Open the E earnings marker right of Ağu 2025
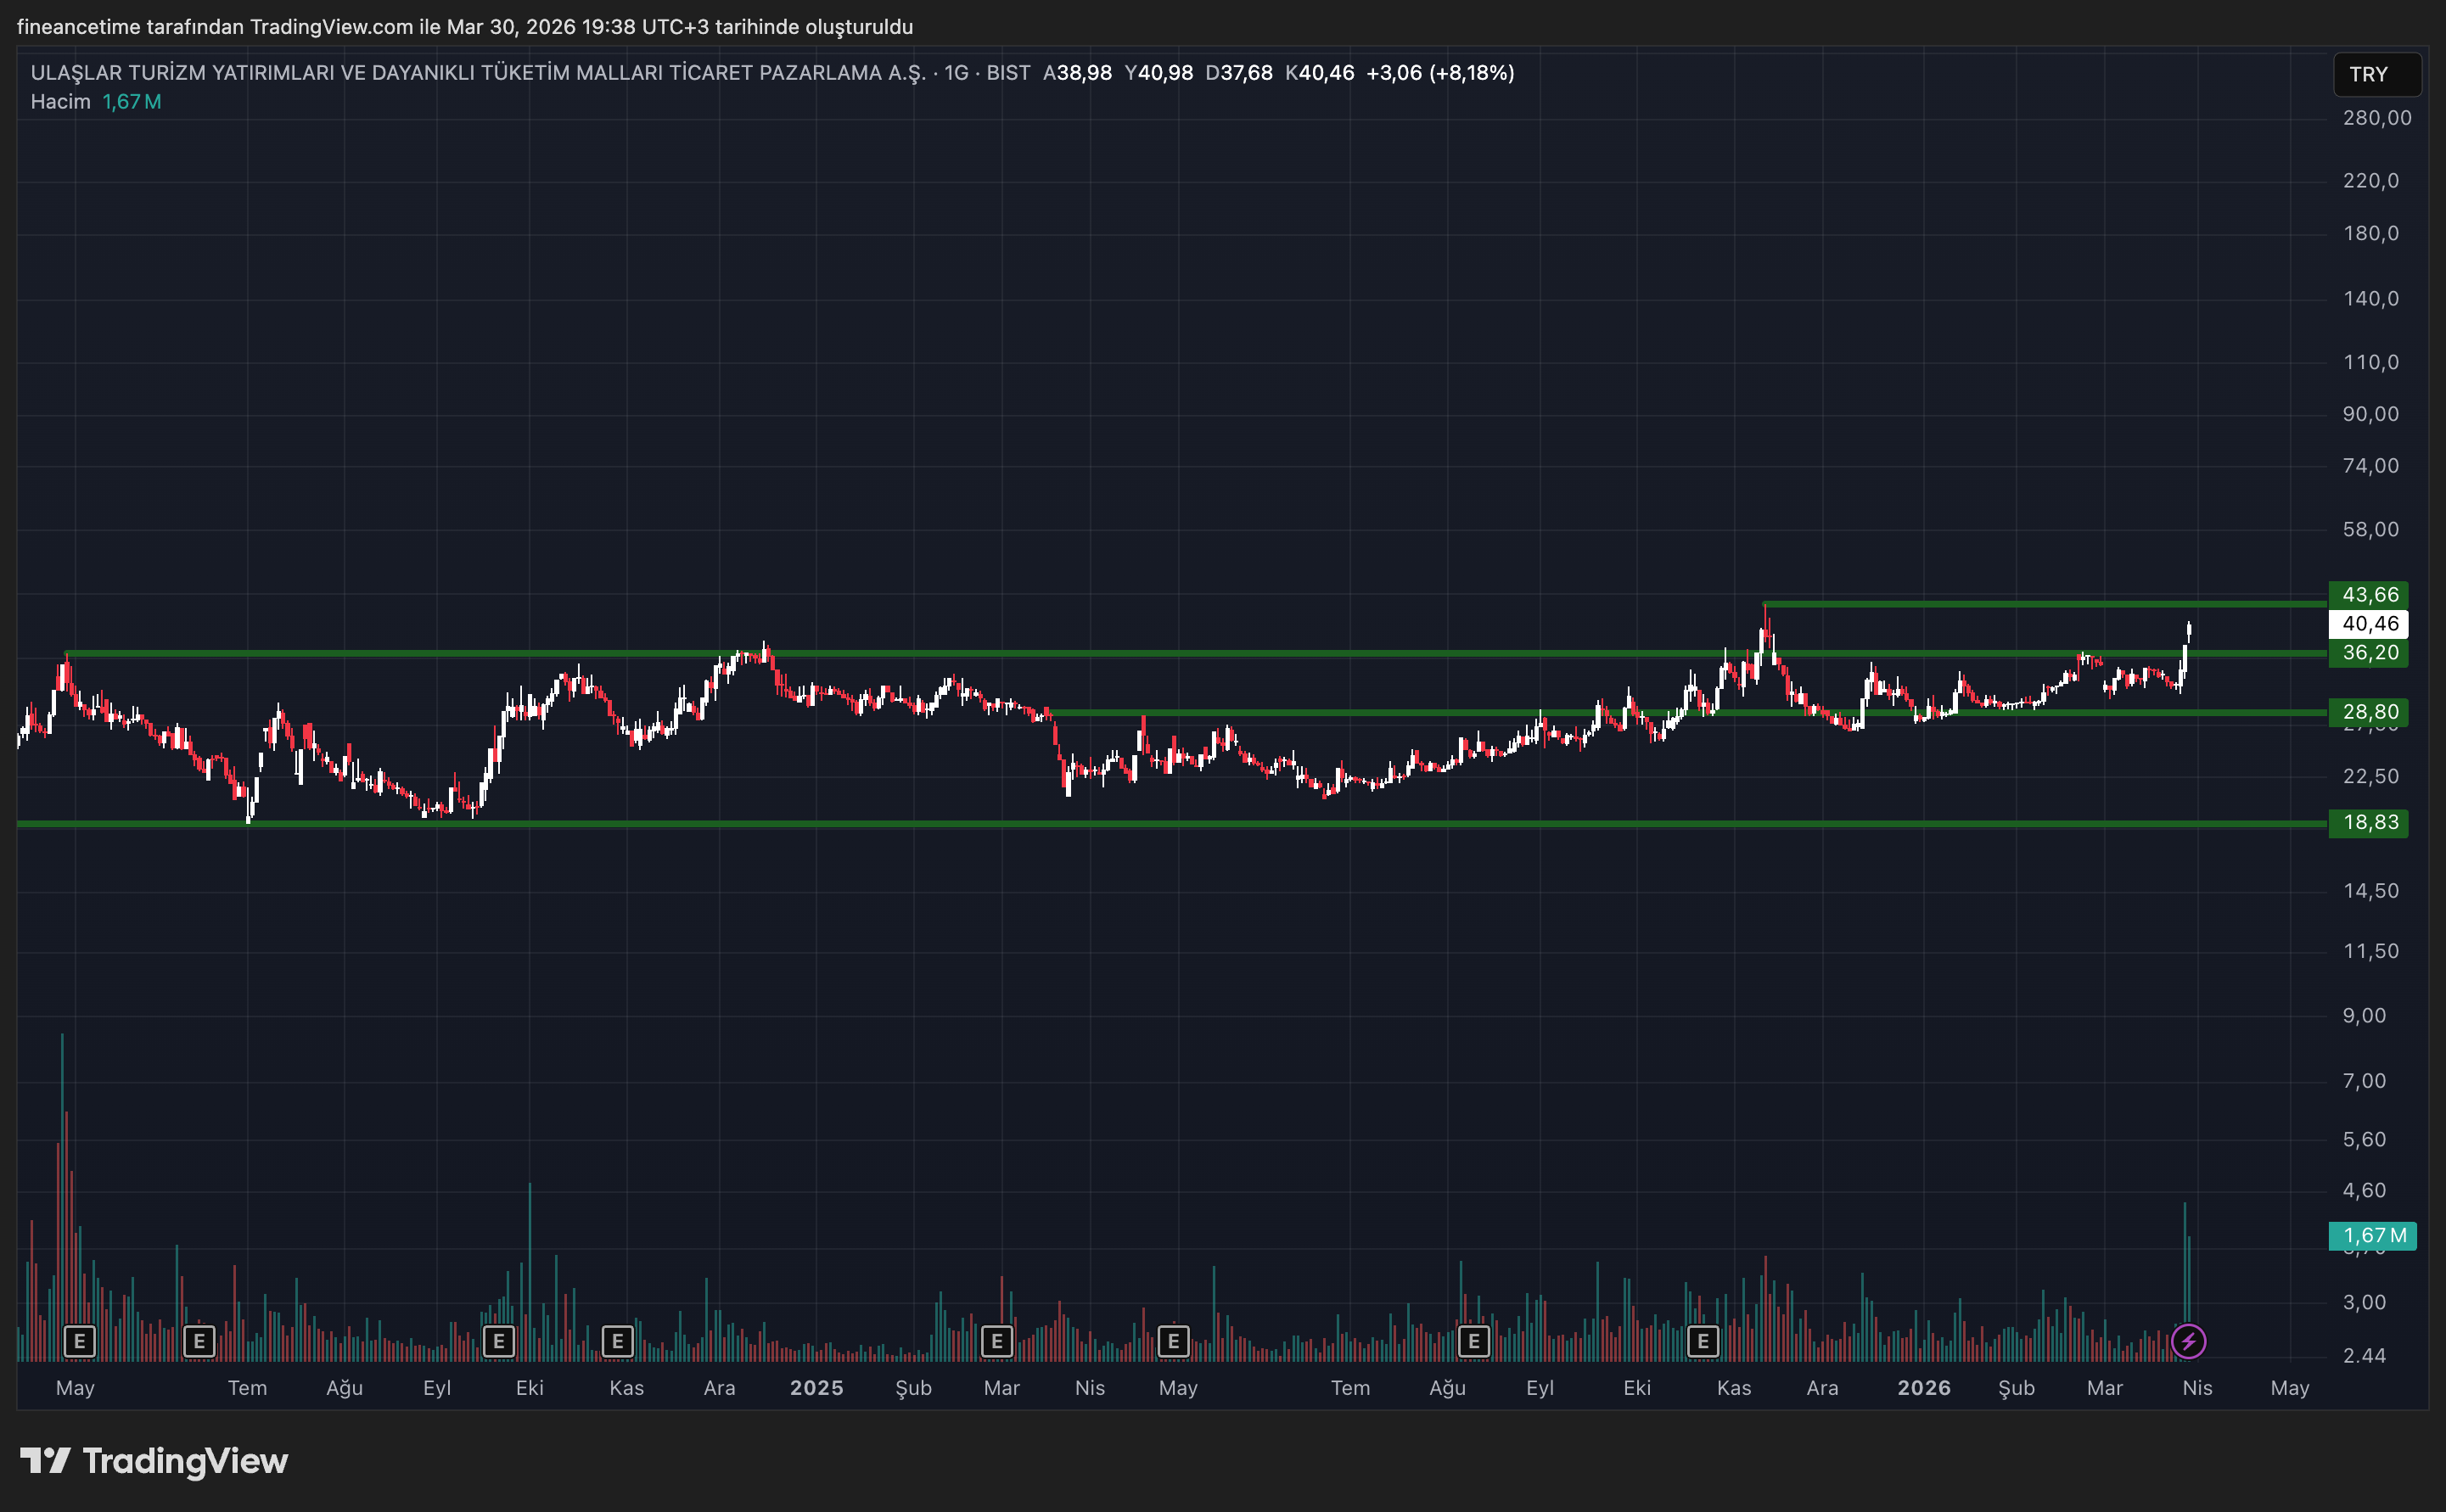 [1473, 1341]
